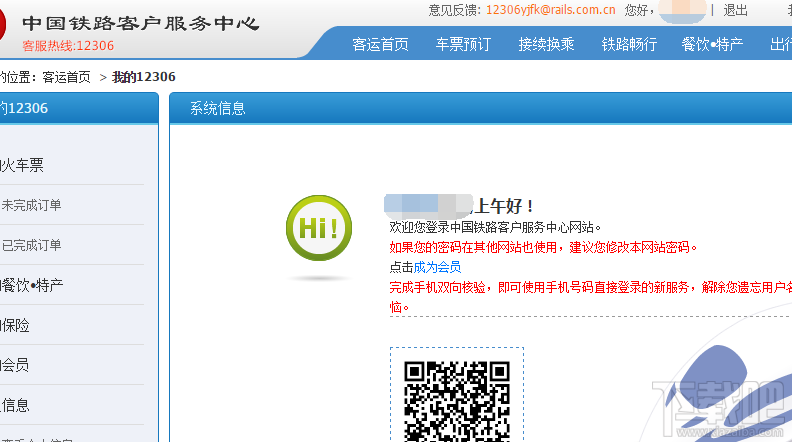Expand the 保险 sidebar section
Viewport: 792px width, 442px height.
coord(15,325)
